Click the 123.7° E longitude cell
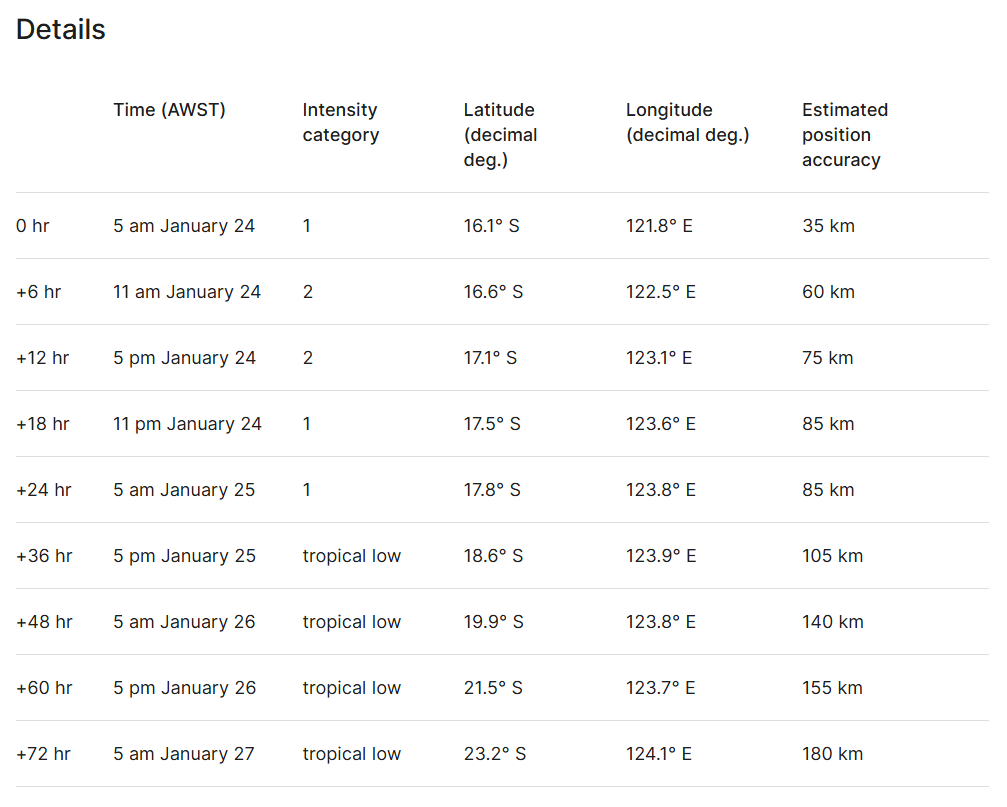The image size is (1007, 807). click(660, 688)
